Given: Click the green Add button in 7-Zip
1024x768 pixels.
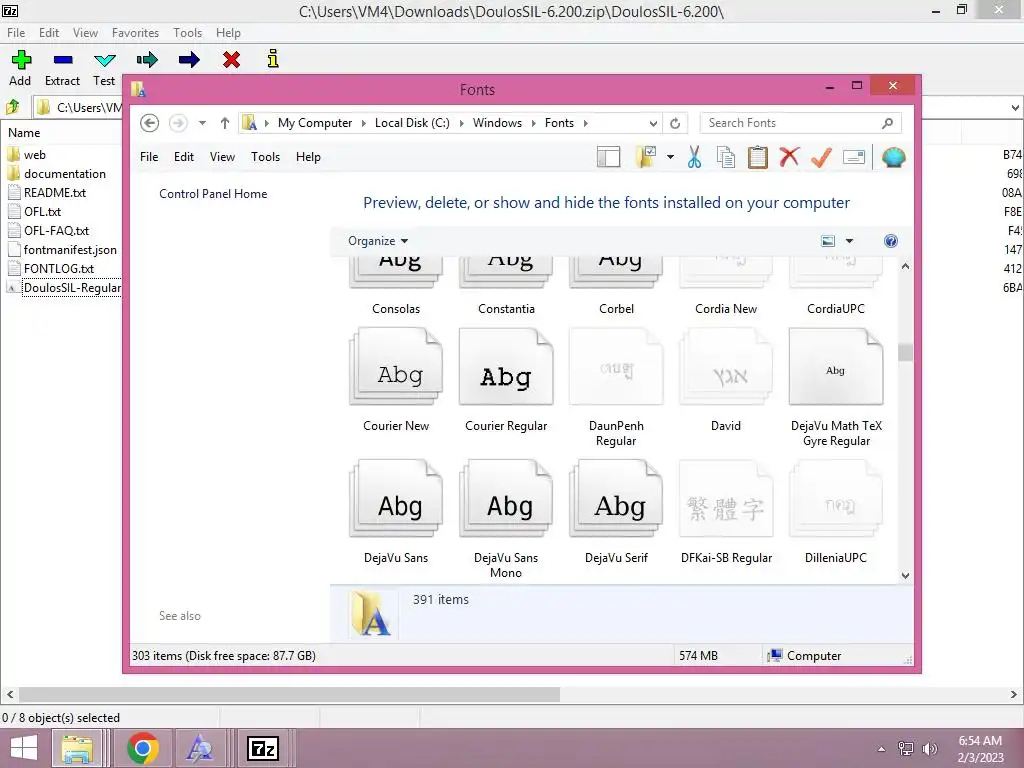Looking at the screenshot, I should coord(21,60).
